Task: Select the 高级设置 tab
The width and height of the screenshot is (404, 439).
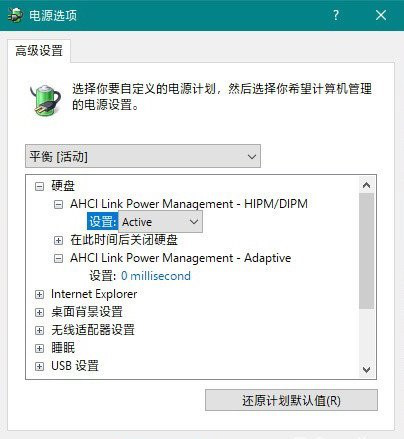Action: pos(39,51)
